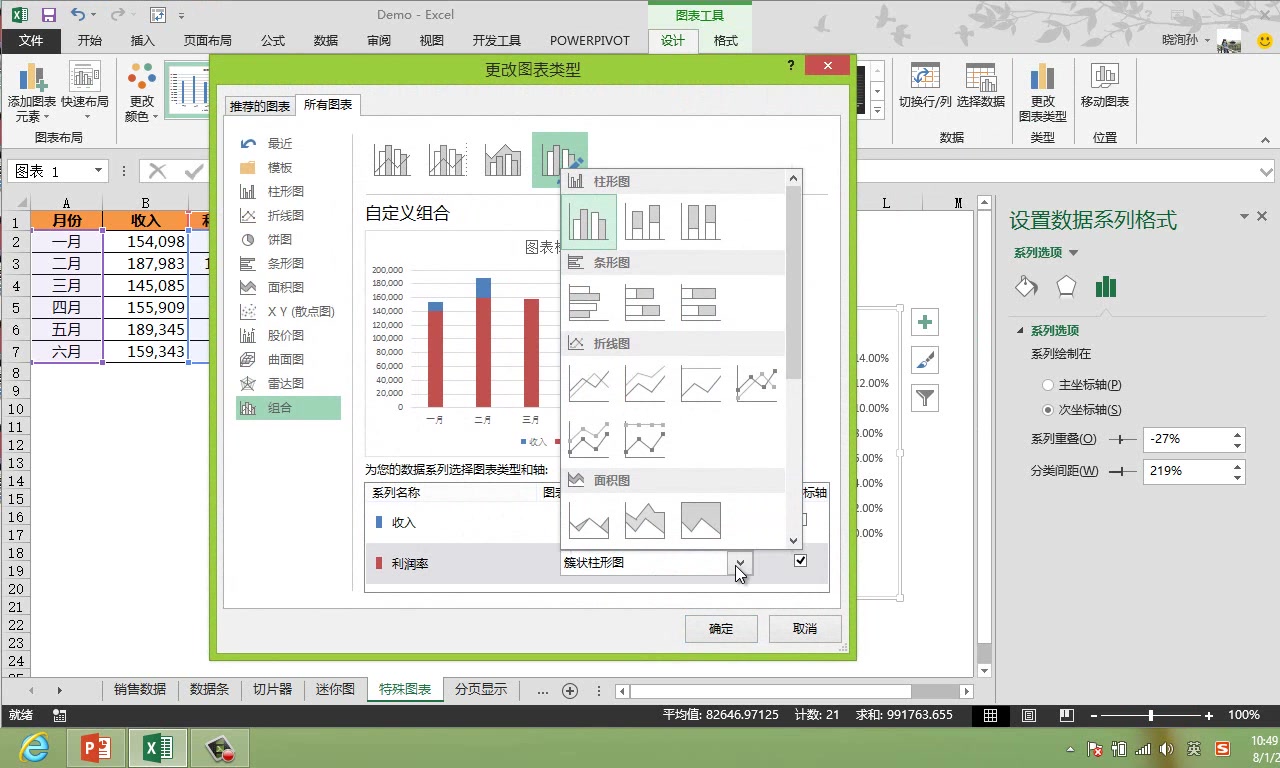
Task: Select clustered column chart in dropdown gallery
Action: (589, 222)
